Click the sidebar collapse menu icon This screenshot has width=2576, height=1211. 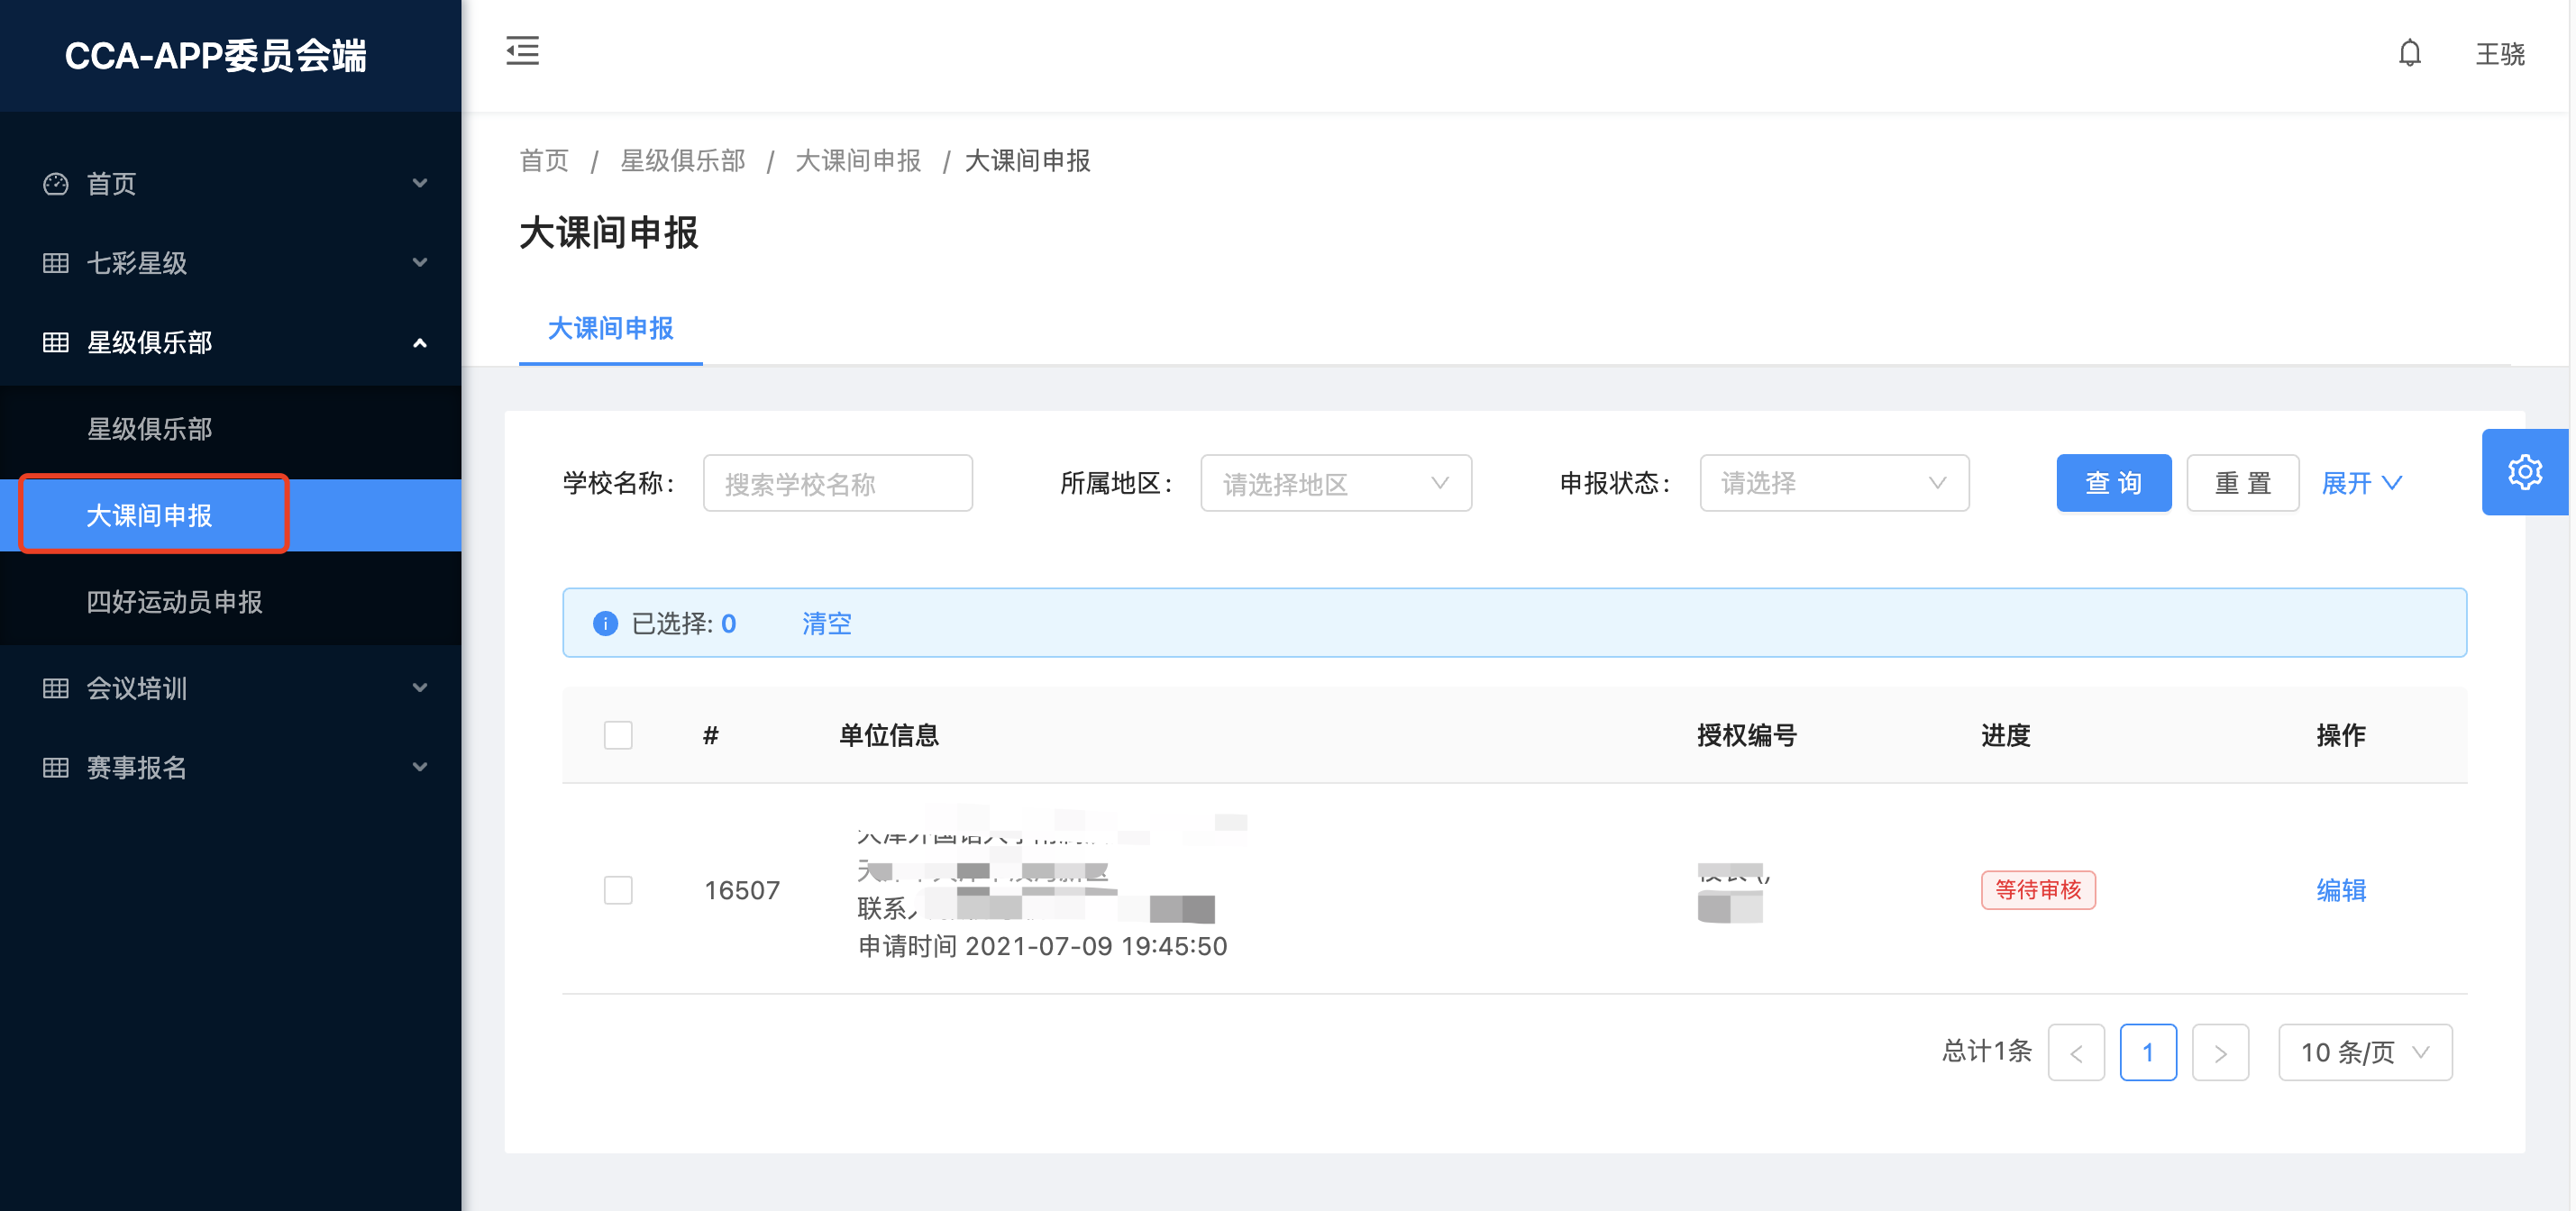[x=522, y=51]
